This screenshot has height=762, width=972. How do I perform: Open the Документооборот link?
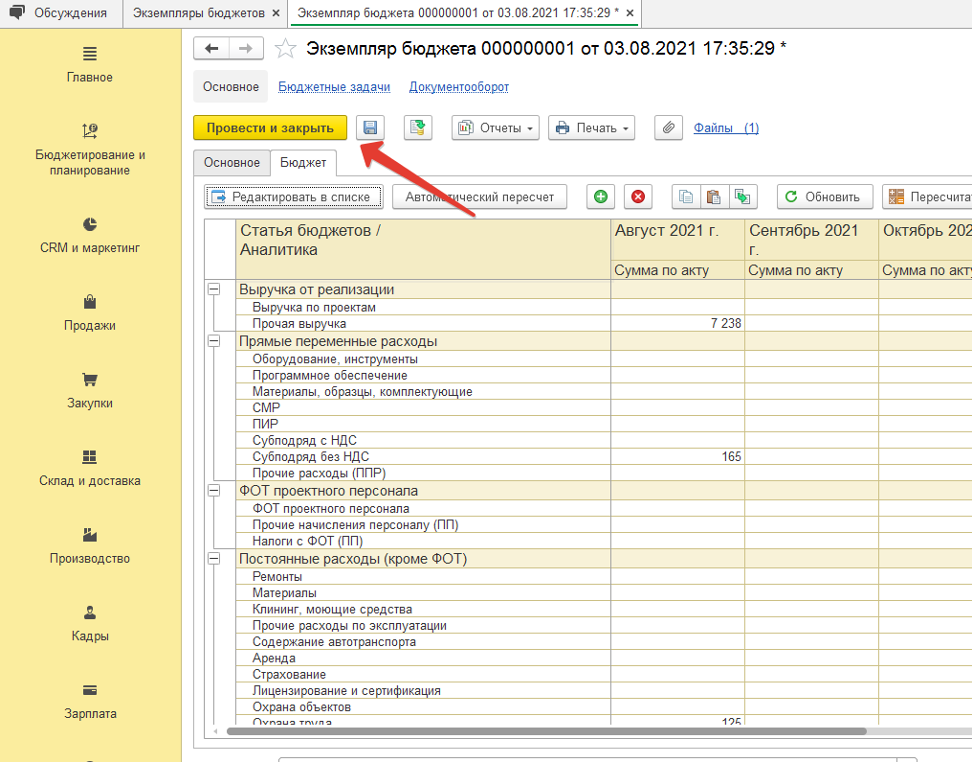click(459, 87)
